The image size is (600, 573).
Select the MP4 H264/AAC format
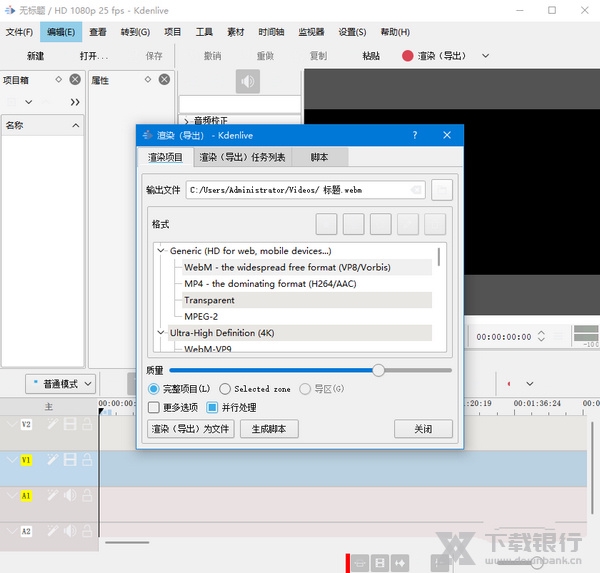coord(270,284)
